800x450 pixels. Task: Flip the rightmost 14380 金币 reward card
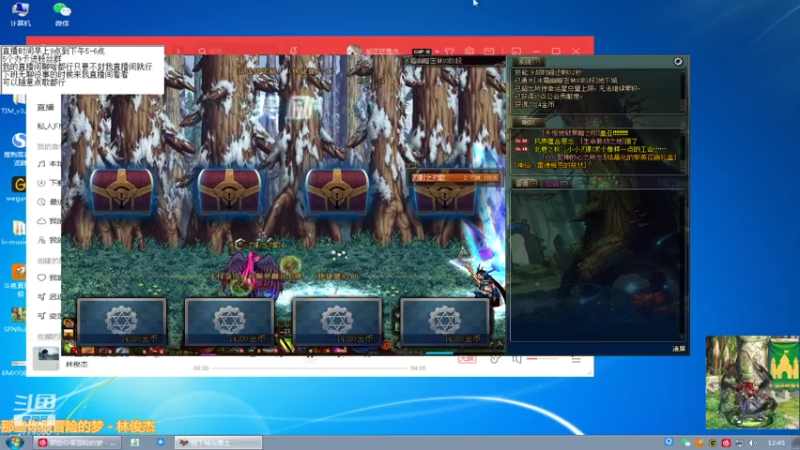coord(445,322)
